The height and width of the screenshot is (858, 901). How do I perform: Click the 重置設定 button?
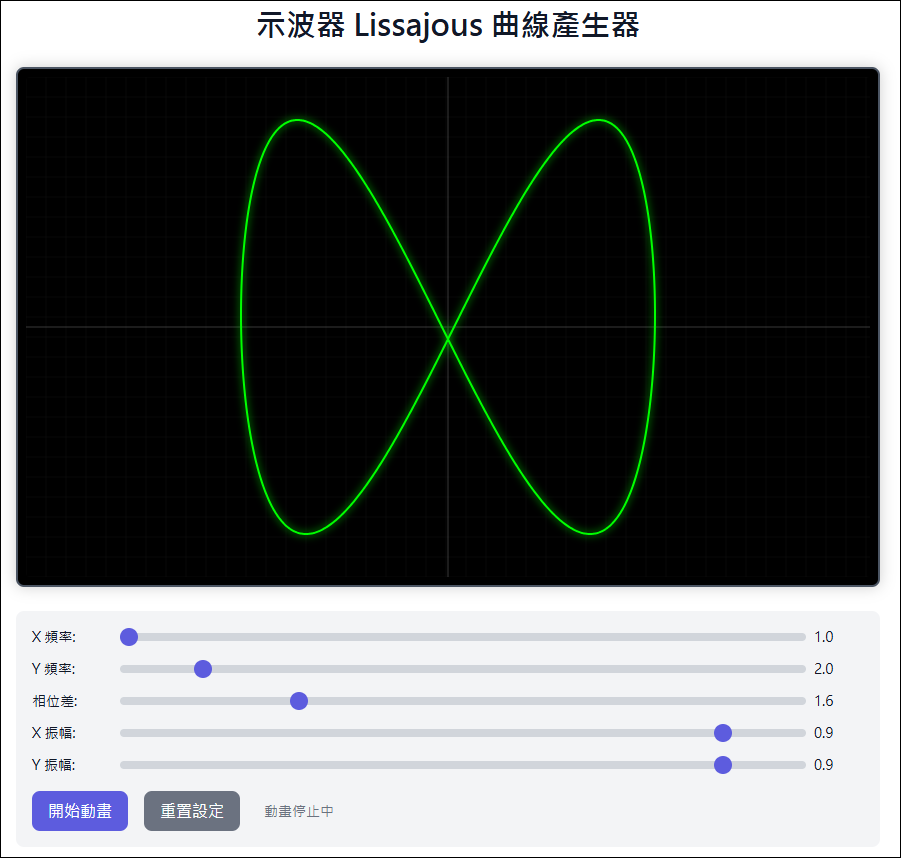coord(192,811)
